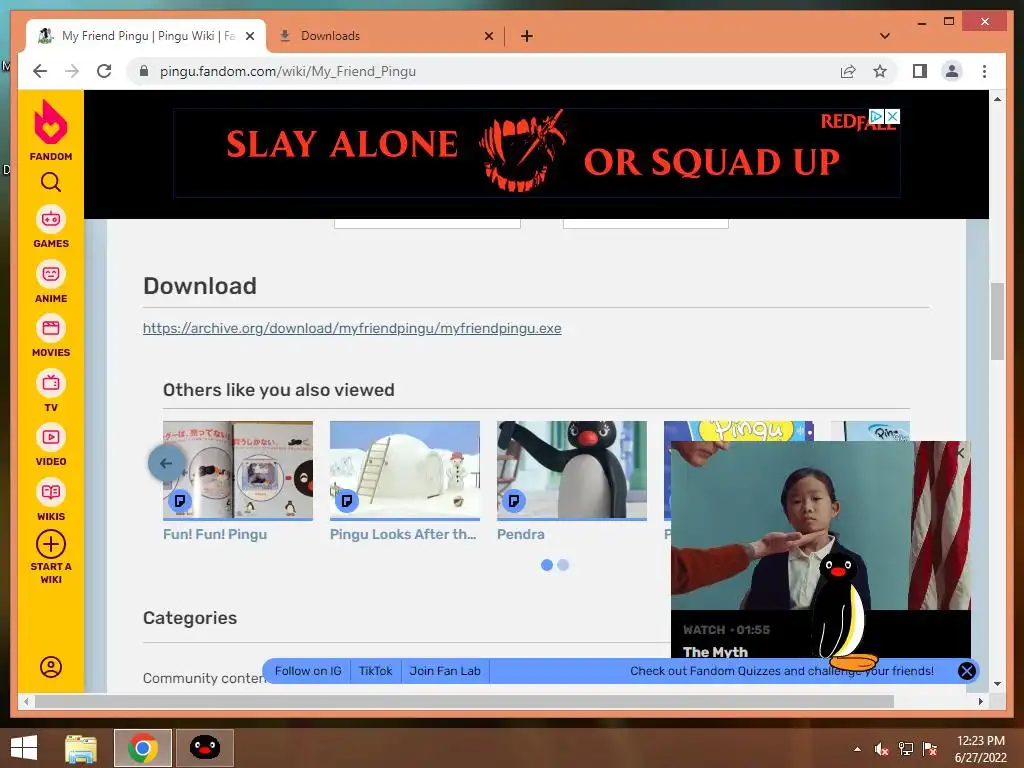
Task: Close the My Friend Pingu tab
Action: (249, 36)
